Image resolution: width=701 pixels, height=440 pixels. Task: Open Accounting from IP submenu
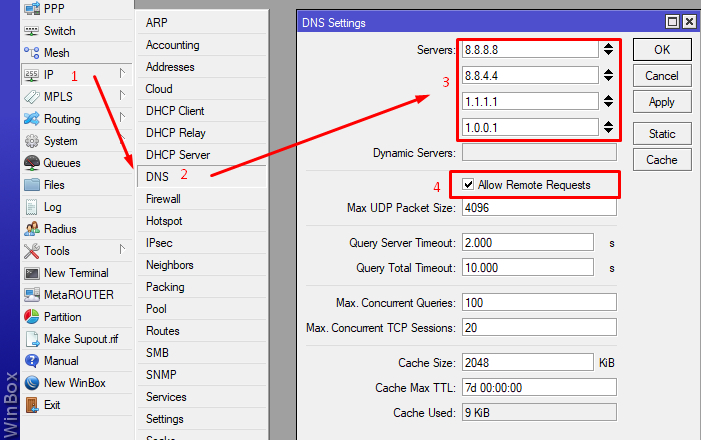[x=202, y=45]
